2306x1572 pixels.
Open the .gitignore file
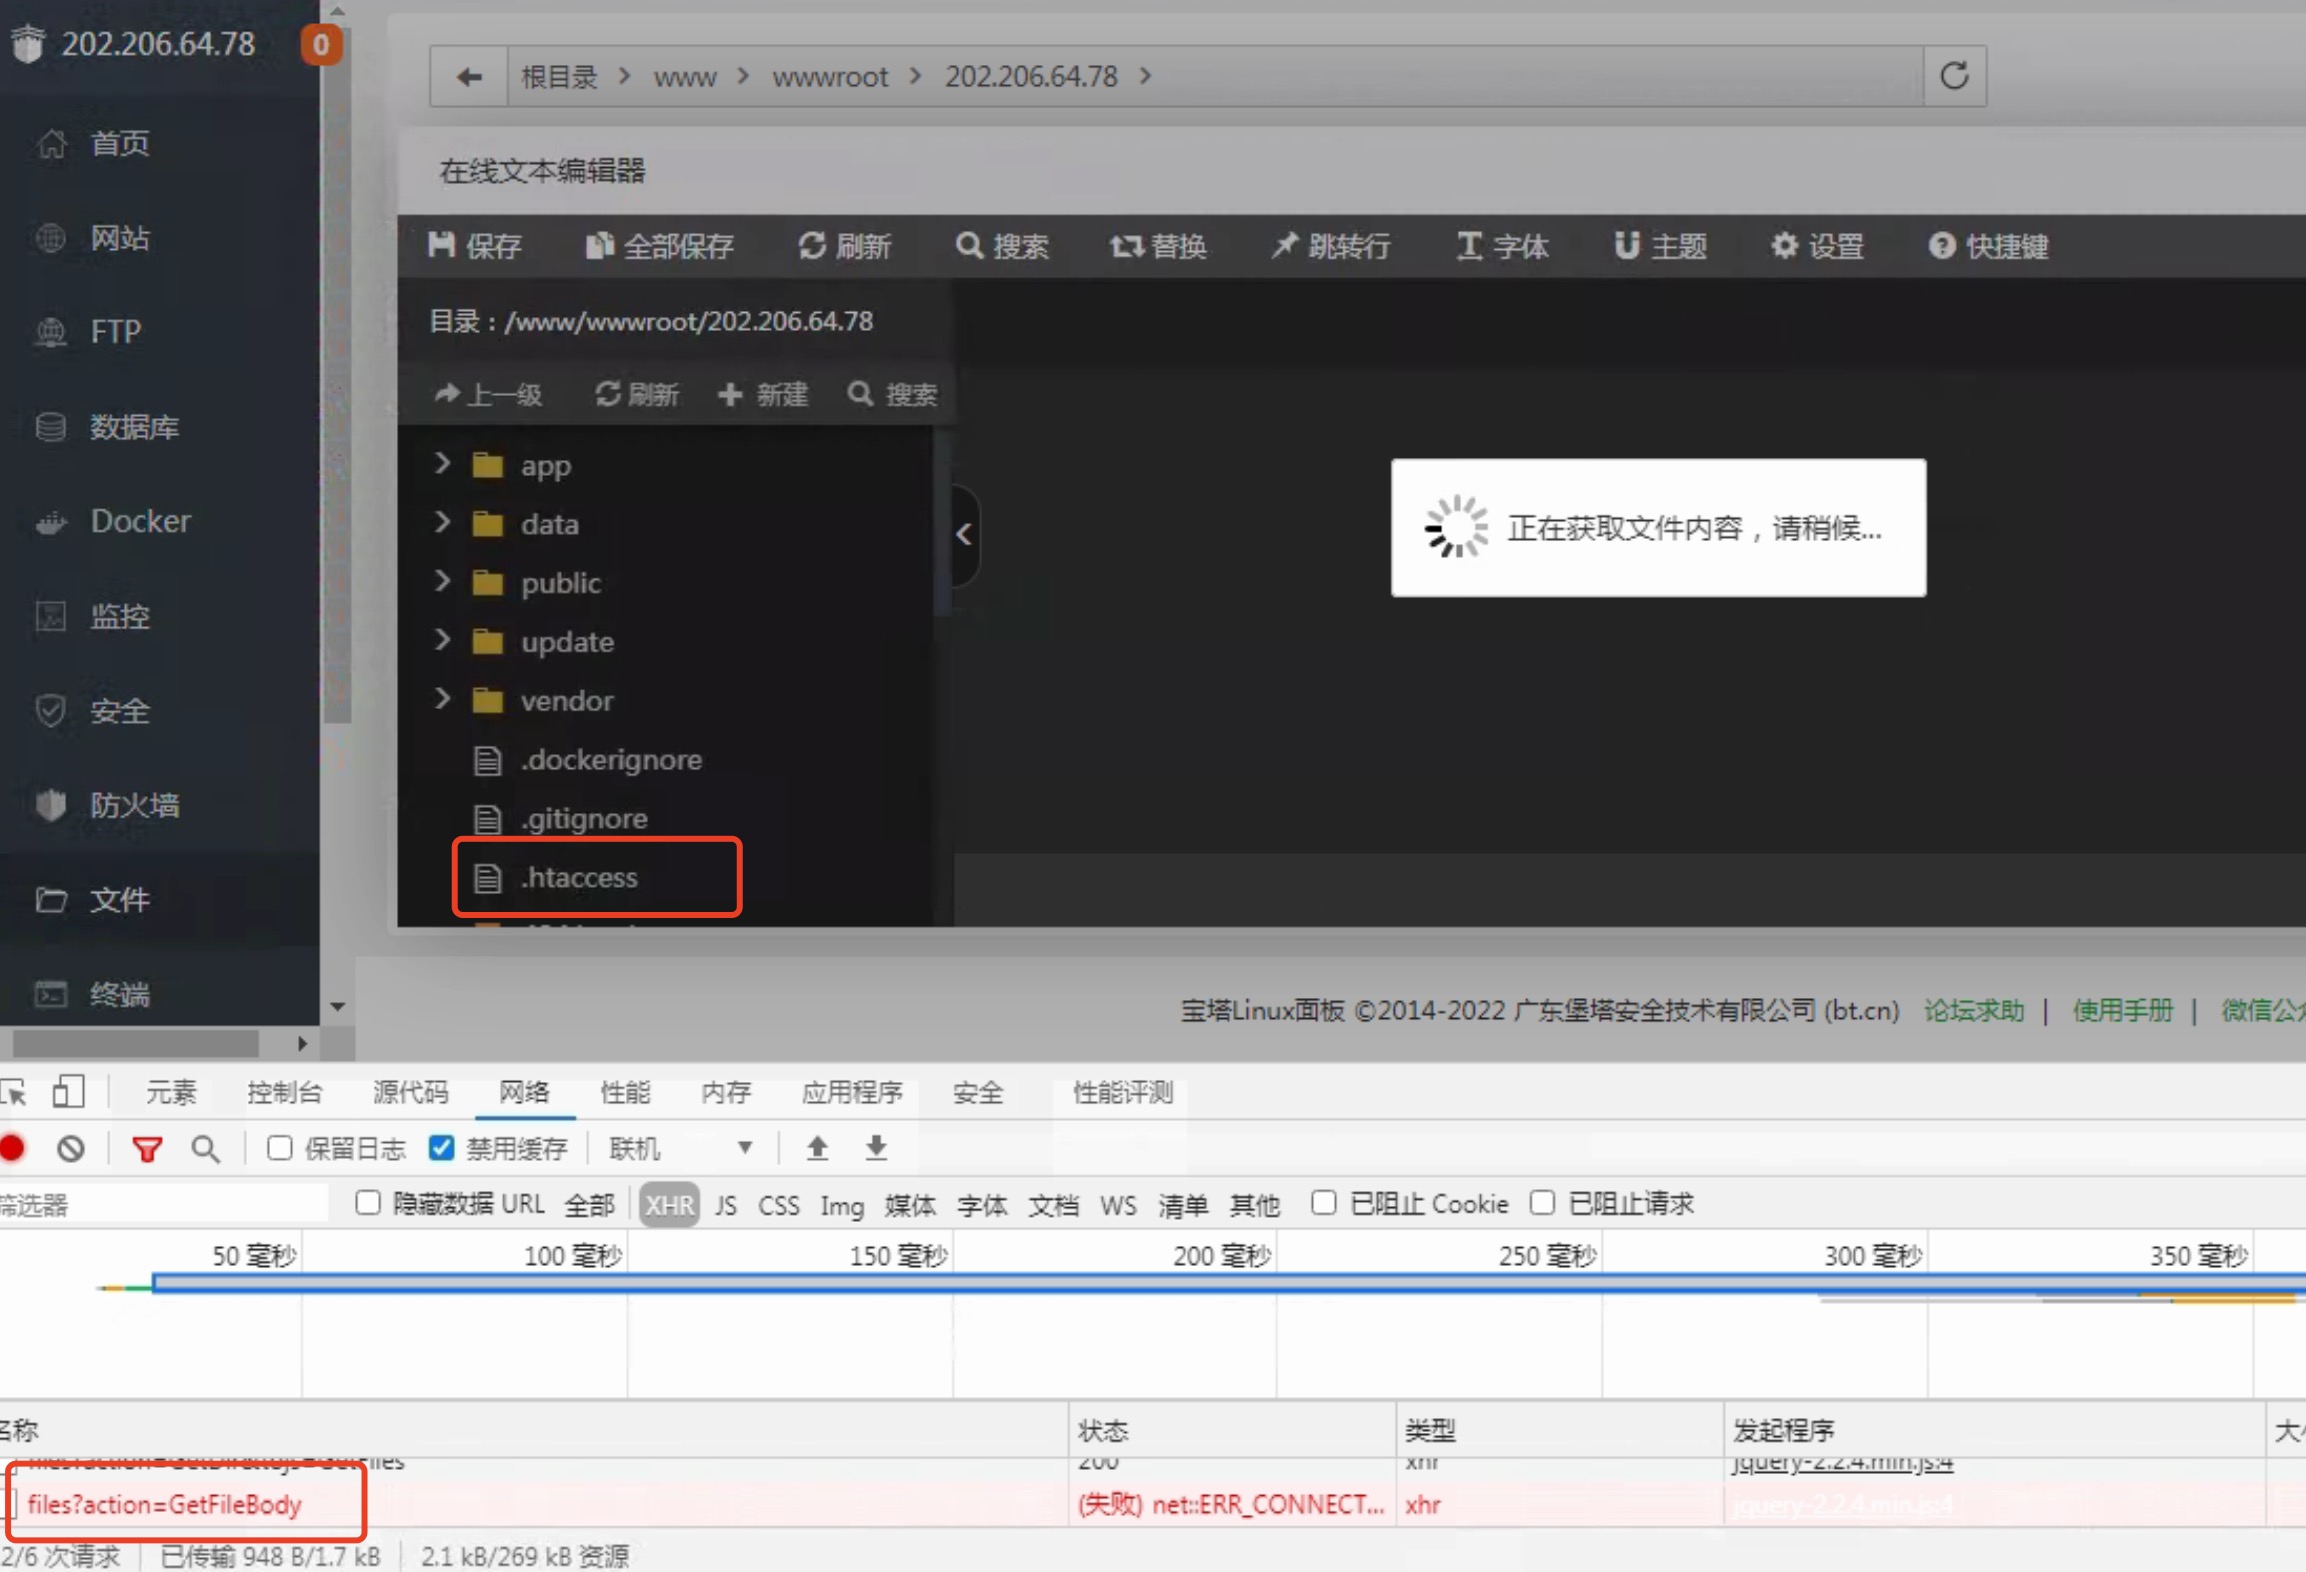coord(584,819)
